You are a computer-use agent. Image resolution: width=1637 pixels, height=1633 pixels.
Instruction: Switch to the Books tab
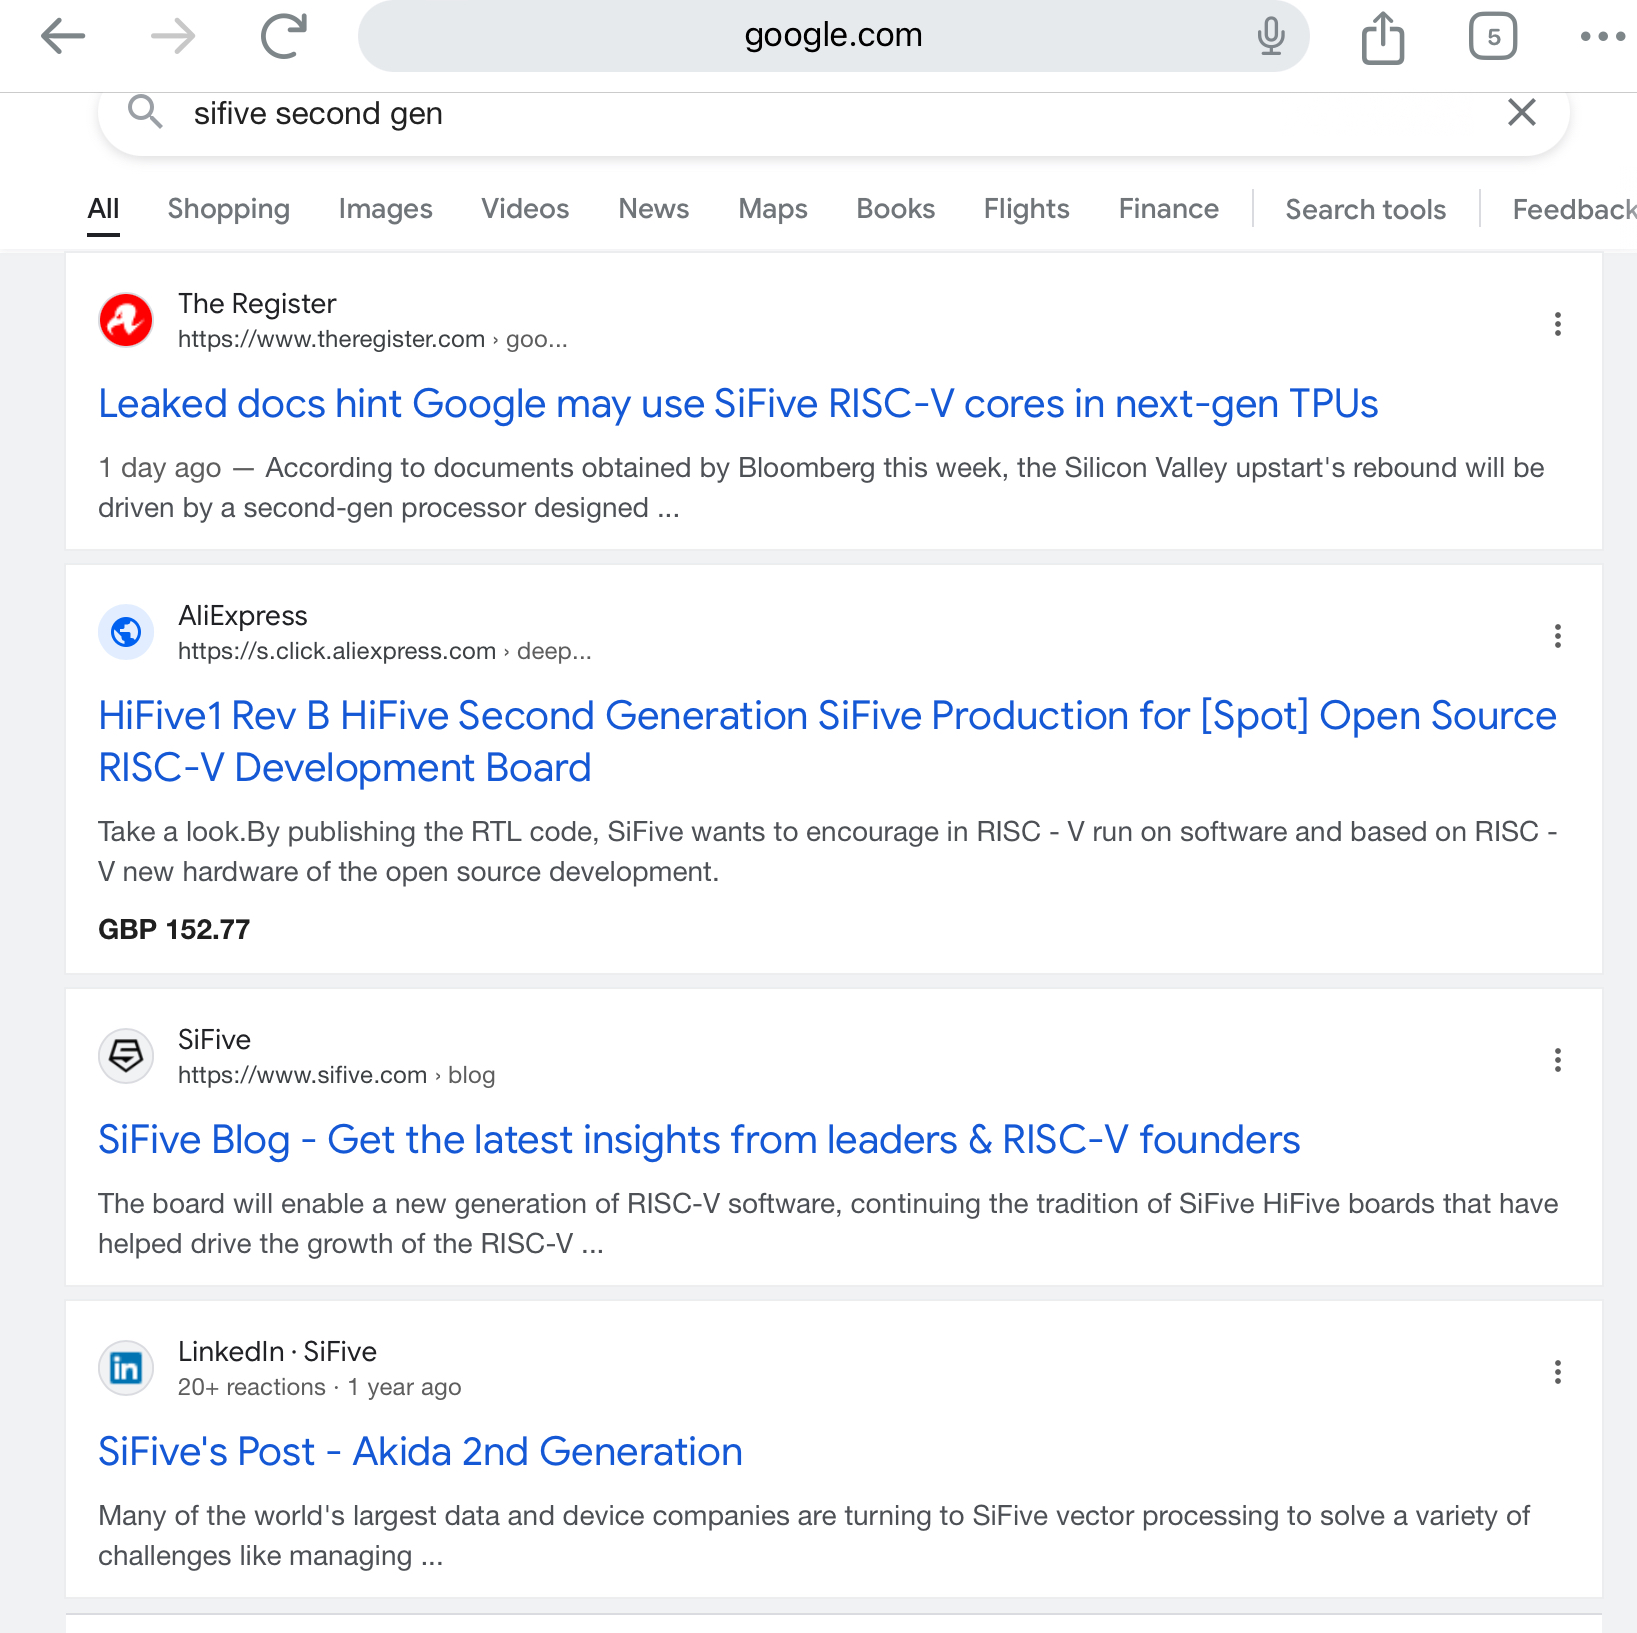[x=896, y=209]
